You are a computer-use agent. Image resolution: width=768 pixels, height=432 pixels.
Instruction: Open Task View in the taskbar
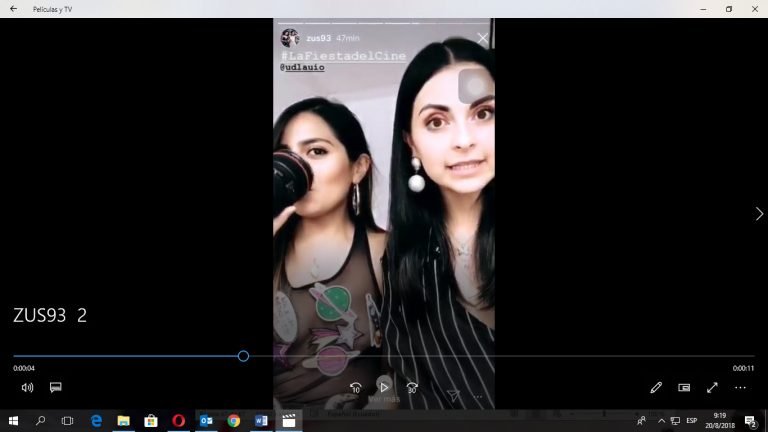coord(68,421)
